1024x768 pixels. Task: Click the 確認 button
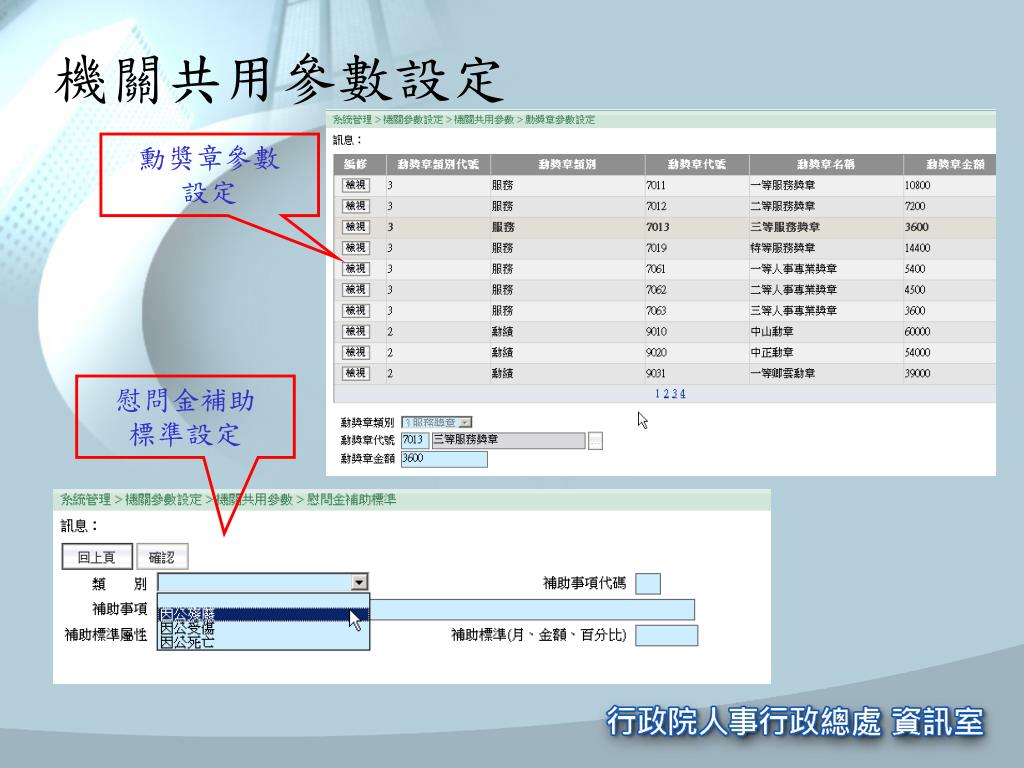click(162, 557)
